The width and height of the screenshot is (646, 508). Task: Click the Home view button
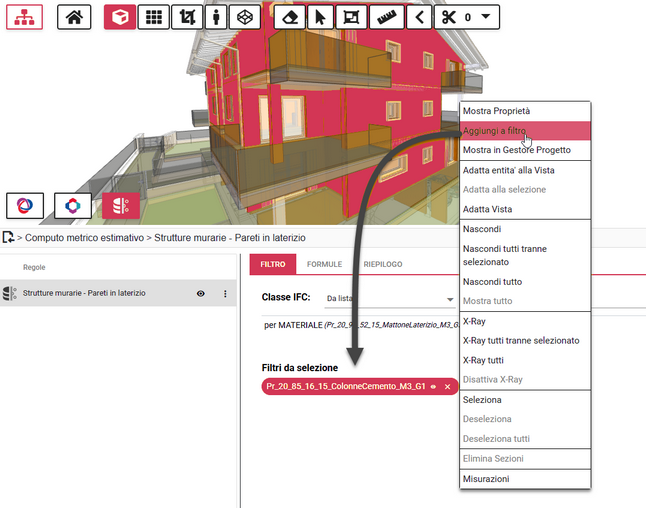[76, 17]
